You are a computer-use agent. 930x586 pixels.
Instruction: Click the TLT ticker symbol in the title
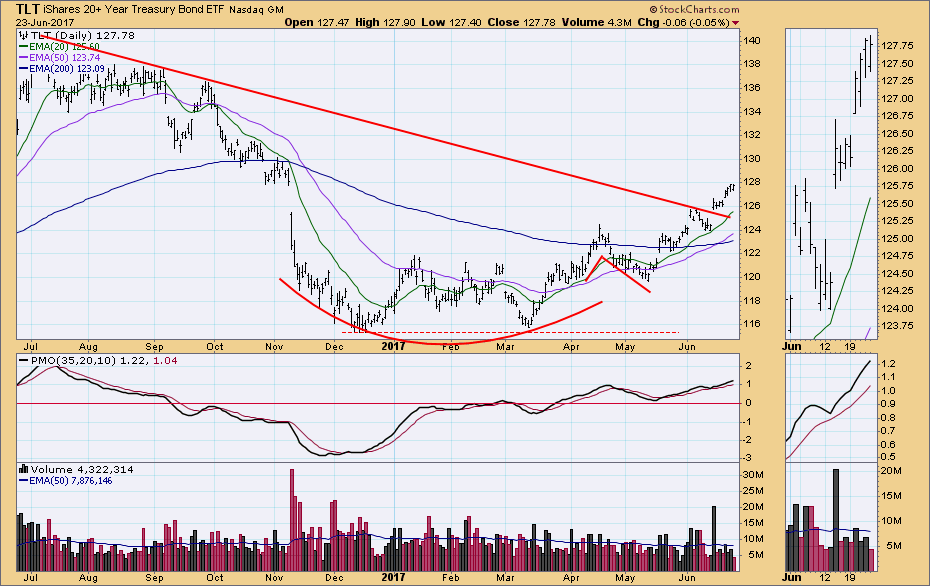[x=28, y=9]
